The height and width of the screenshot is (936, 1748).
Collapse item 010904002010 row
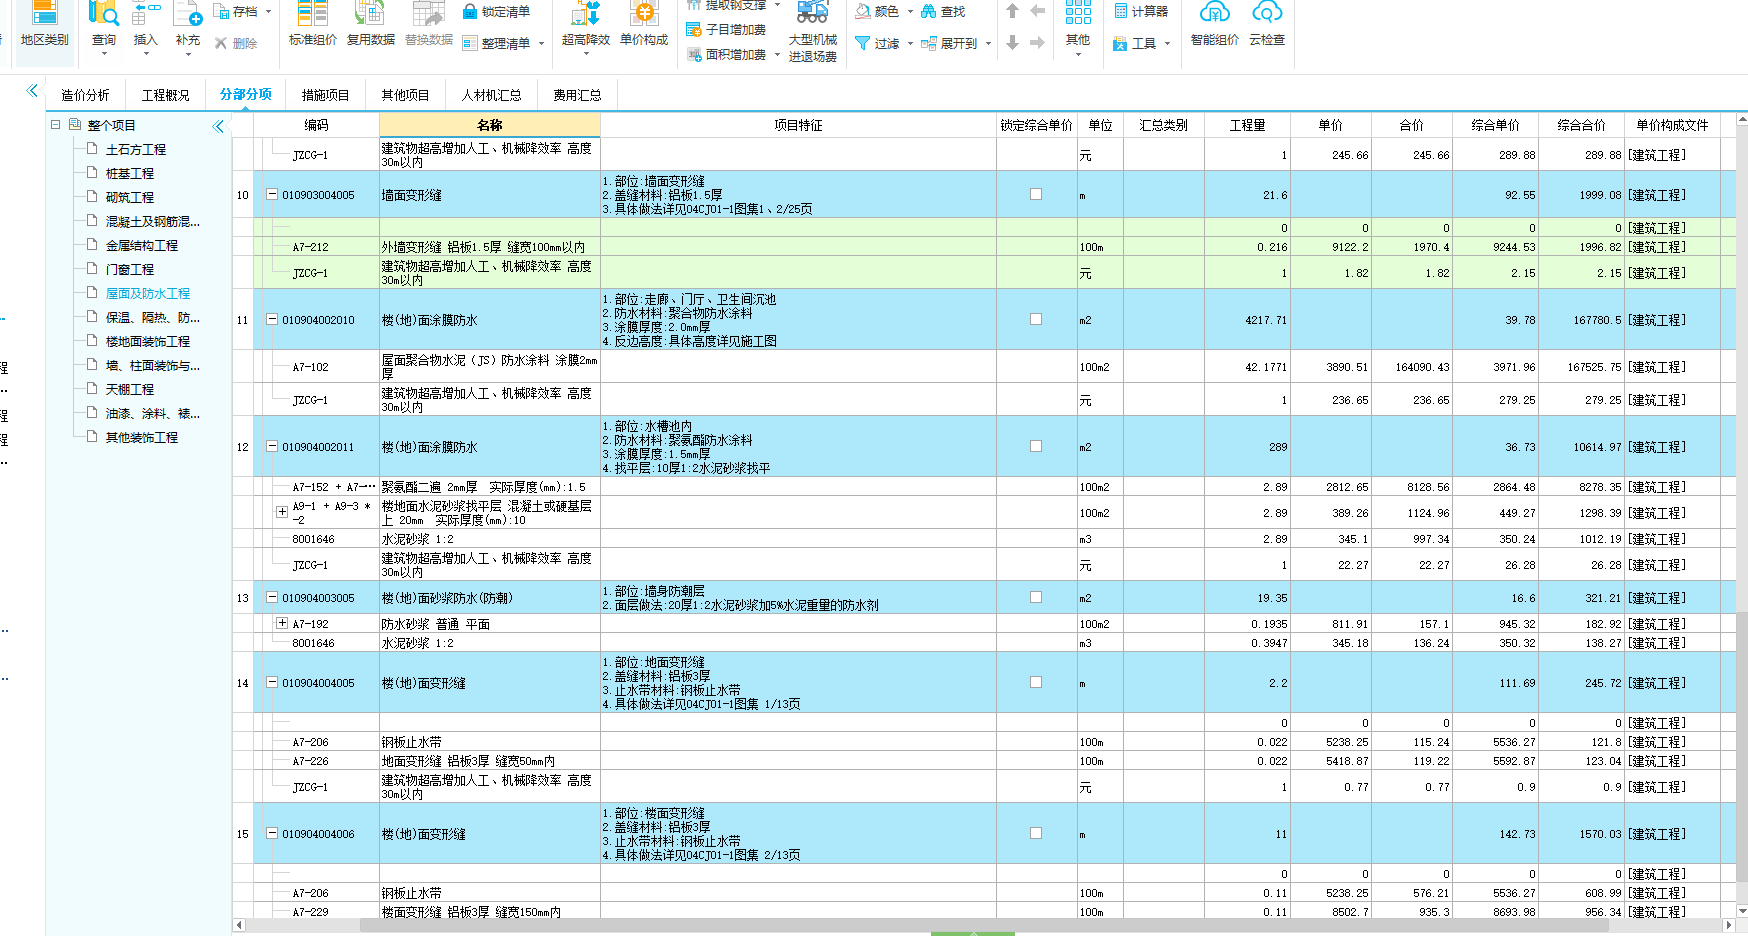click(x=272, y=319)
